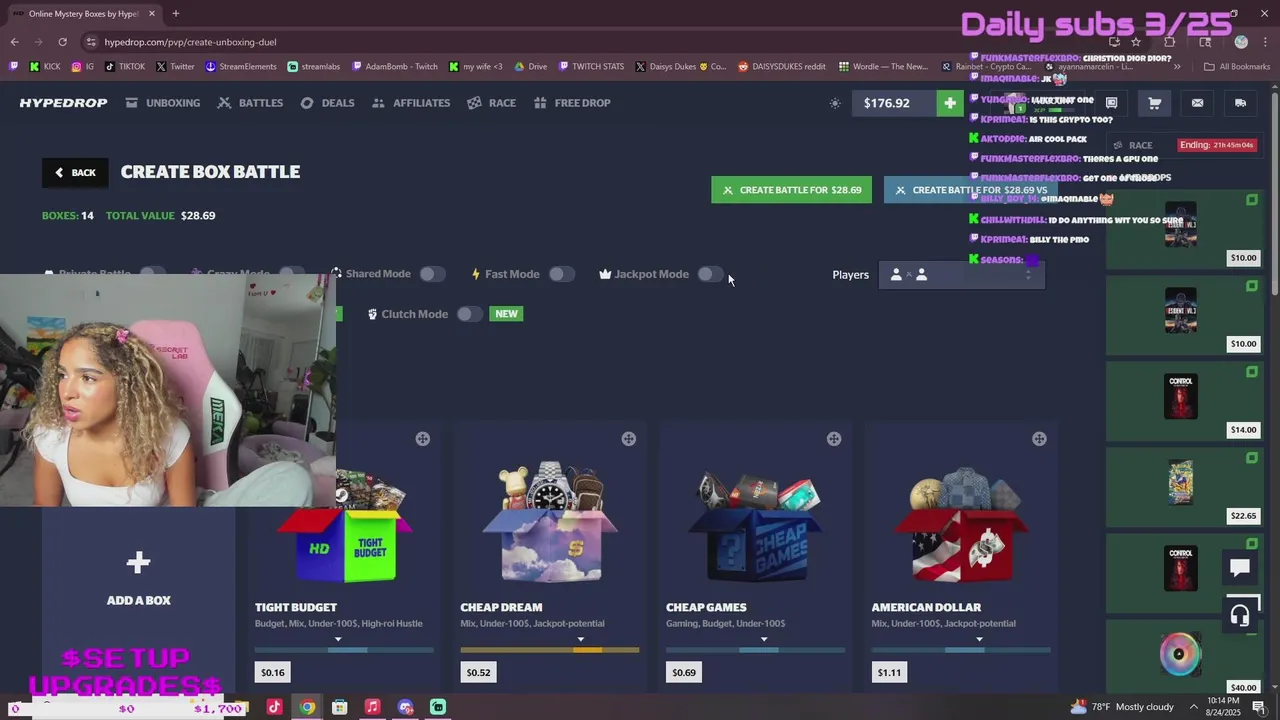This screenshot has width=1280, height=720.
Task: Open the Players count dropdown
Action: [962, 274]
